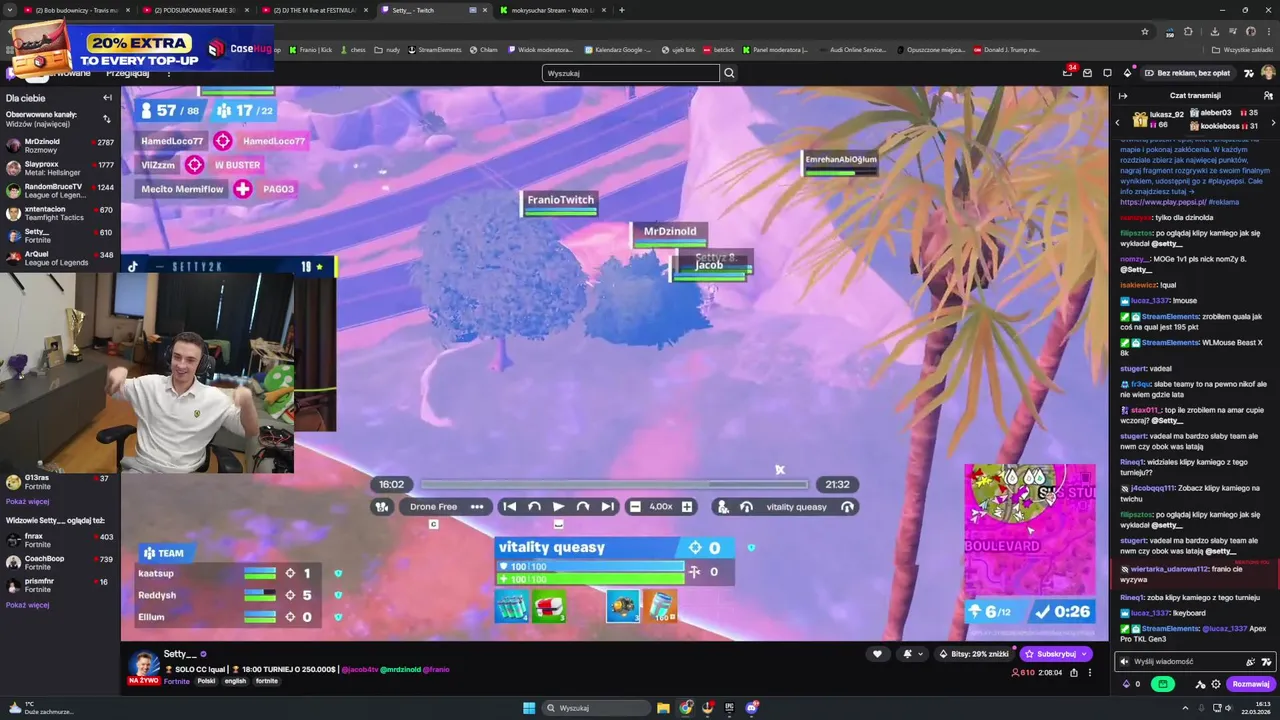Screen dimensions: 1280x720
Task: Open new browser tab plus button
Action: pyautogui.click(x=621, y=10)
